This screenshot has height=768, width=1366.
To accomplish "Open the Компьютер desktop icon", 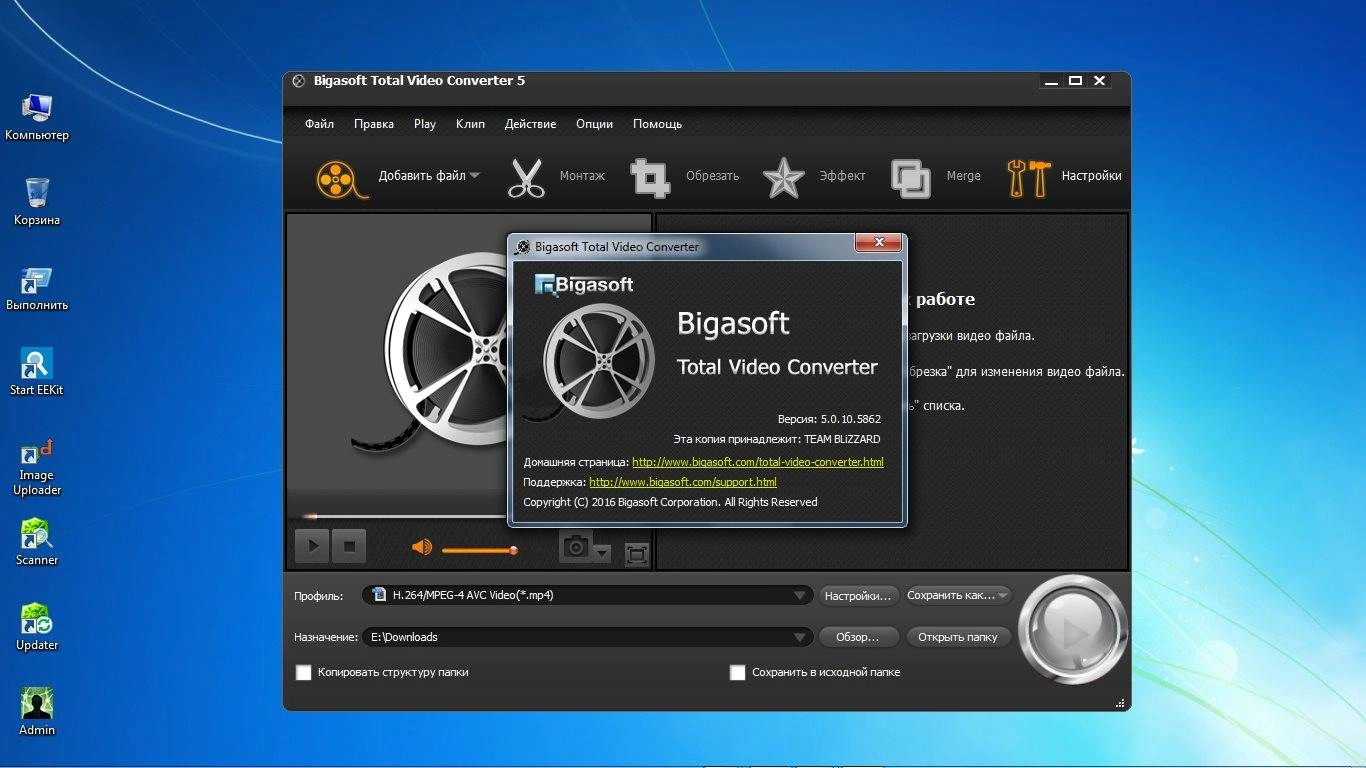I will click(x=37, y=117).
